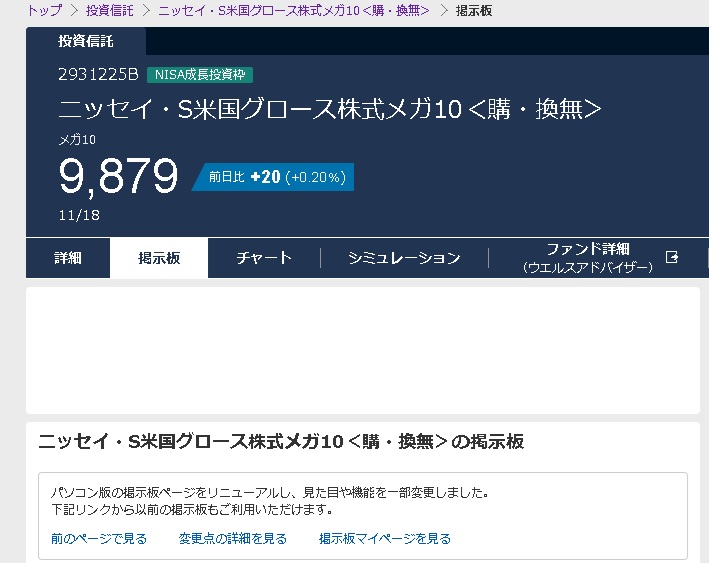Click the 前日比 +20 change badge
Screen dimensions: 709x563
point(276,177)
